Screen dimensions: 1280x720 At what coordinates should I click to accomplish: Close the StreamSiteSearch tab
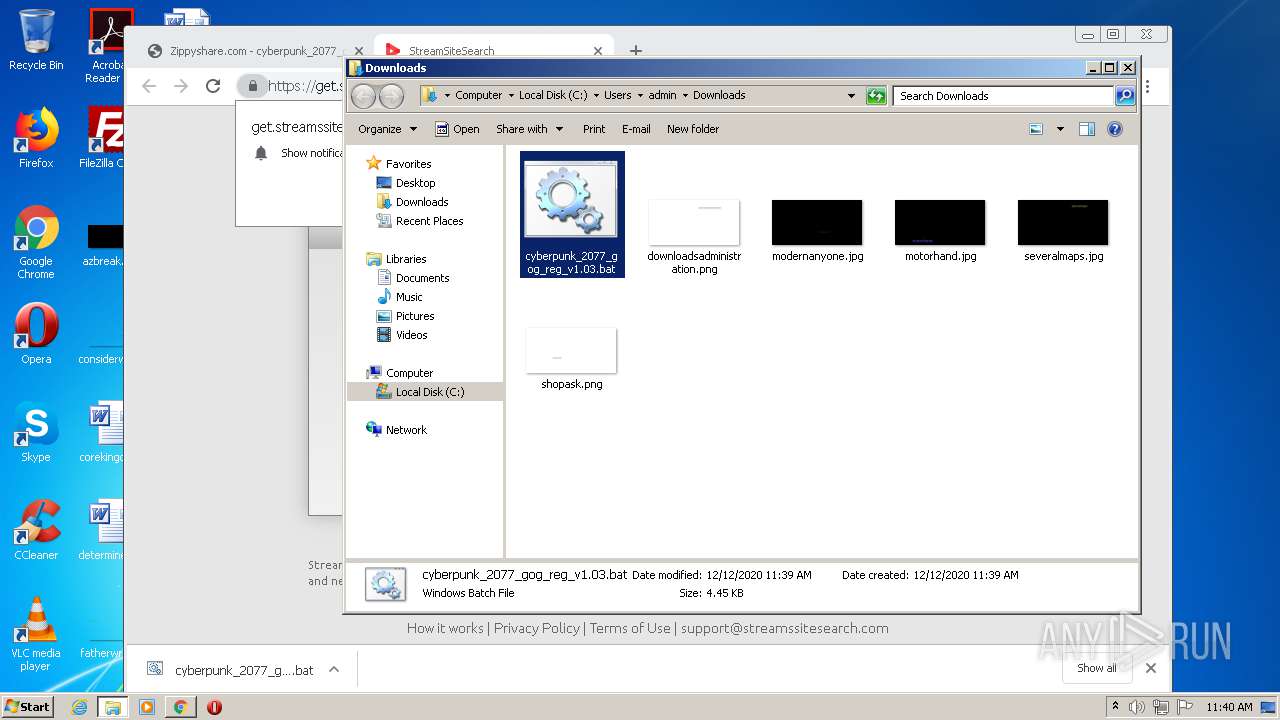click(598, 51)
